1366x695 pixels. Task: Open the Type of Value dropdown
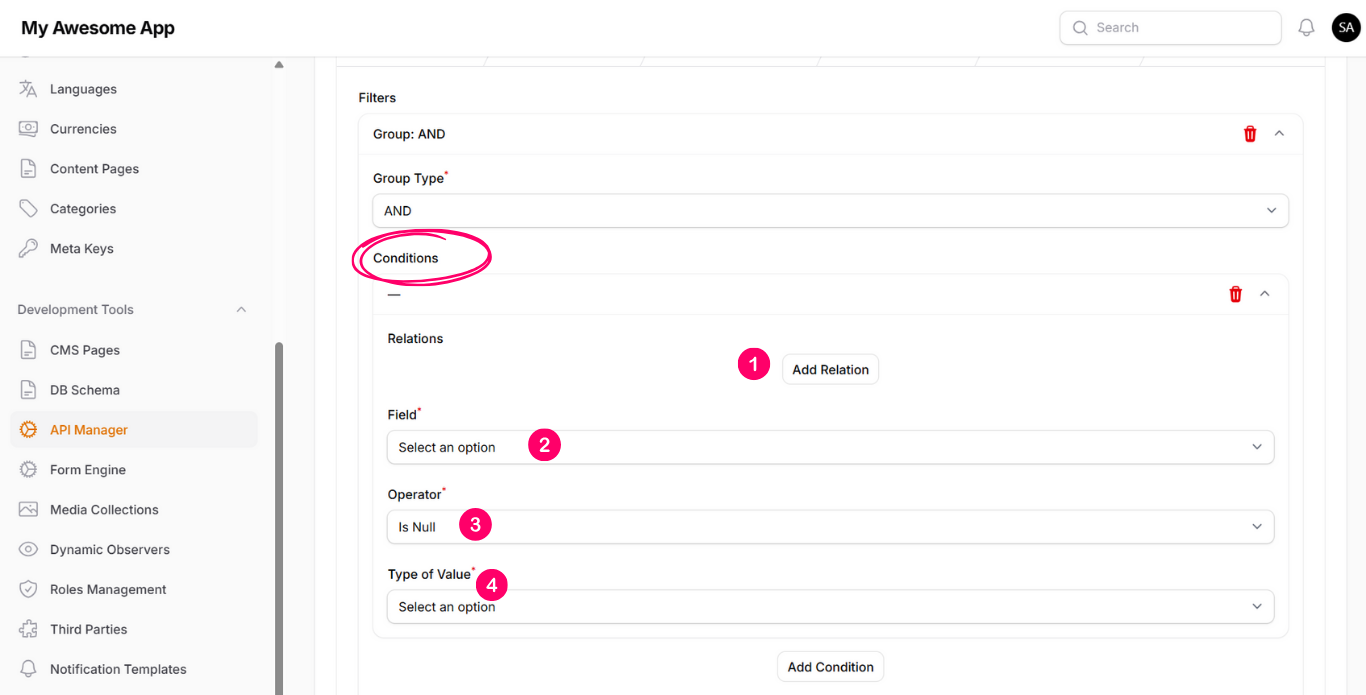[x=830, y=607]
